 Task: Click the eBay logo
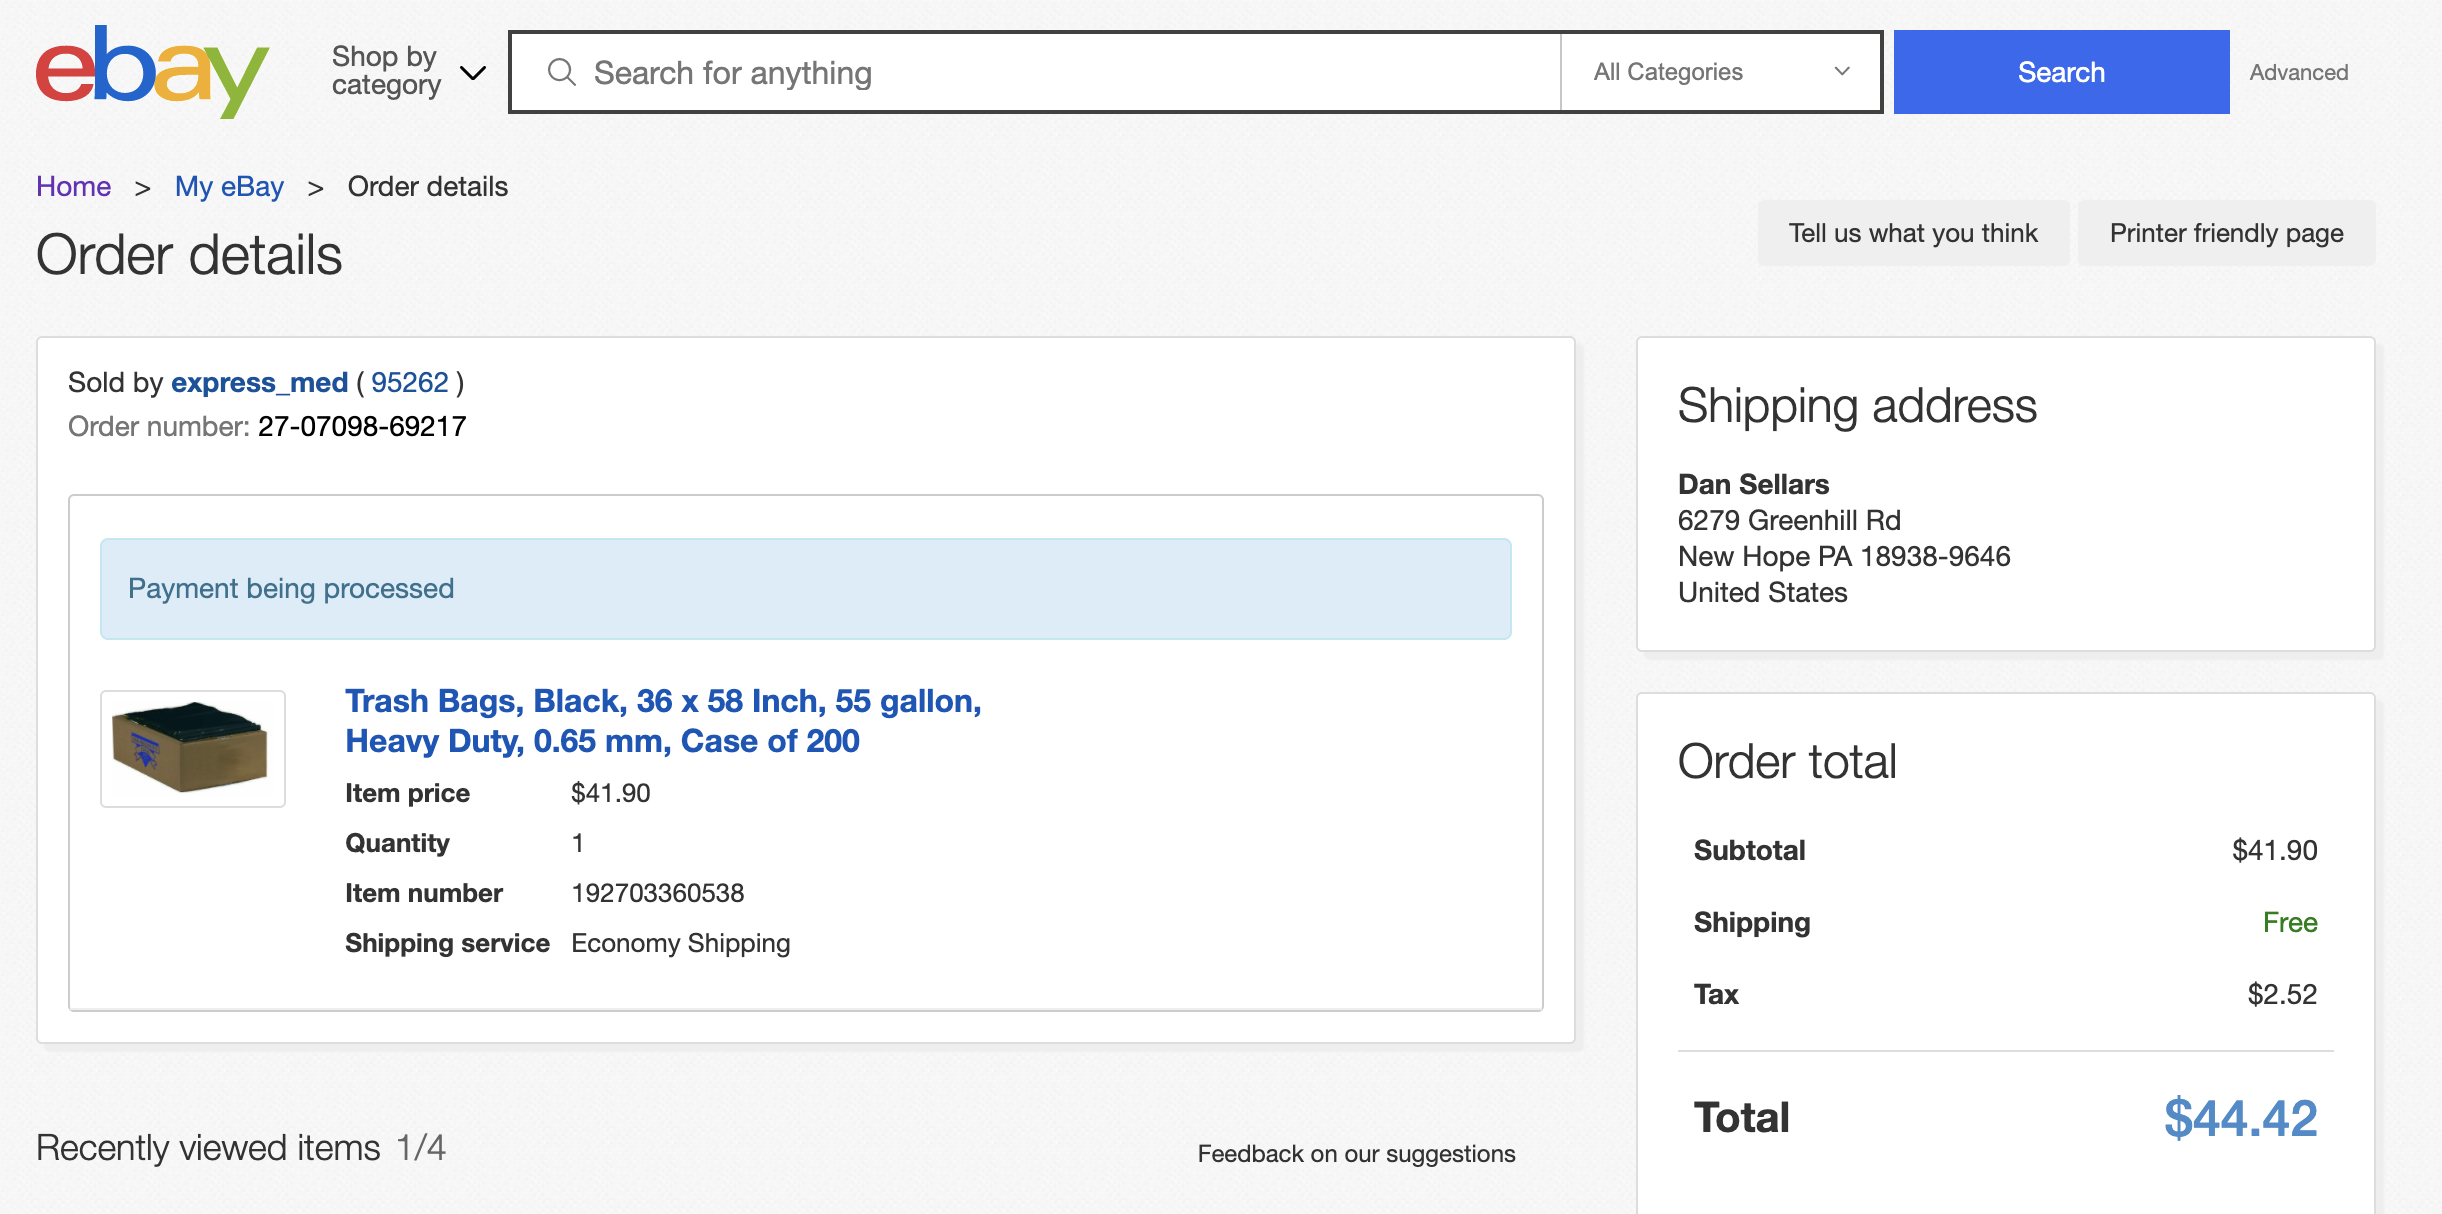point(152,72)
